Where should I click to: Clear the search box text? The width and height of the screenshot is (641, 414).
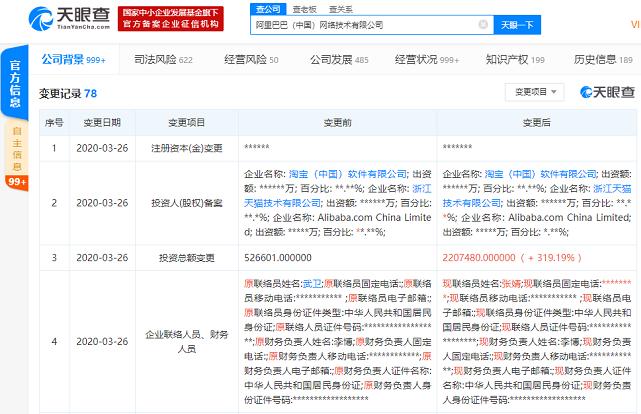pyautogui.click(x=483, y=25)
